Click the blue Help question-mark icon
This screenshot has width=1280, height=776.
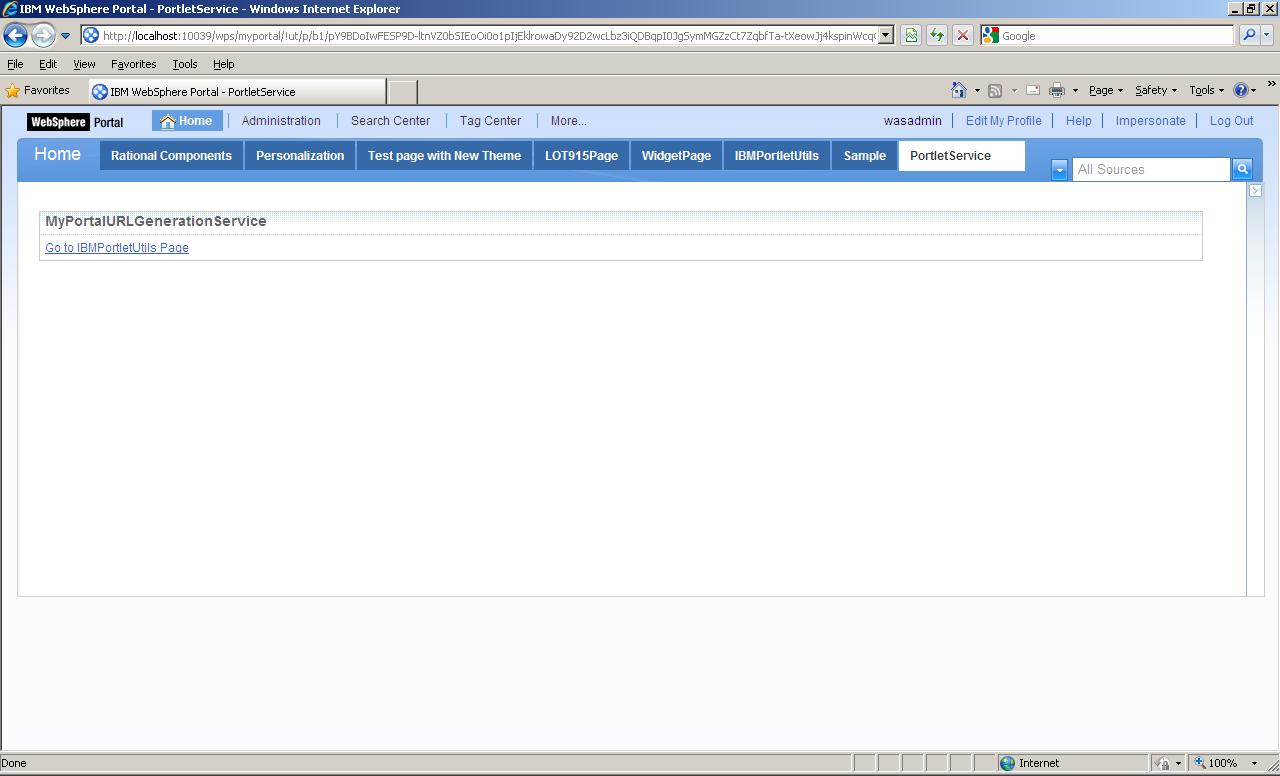[x=1242, y=90]
